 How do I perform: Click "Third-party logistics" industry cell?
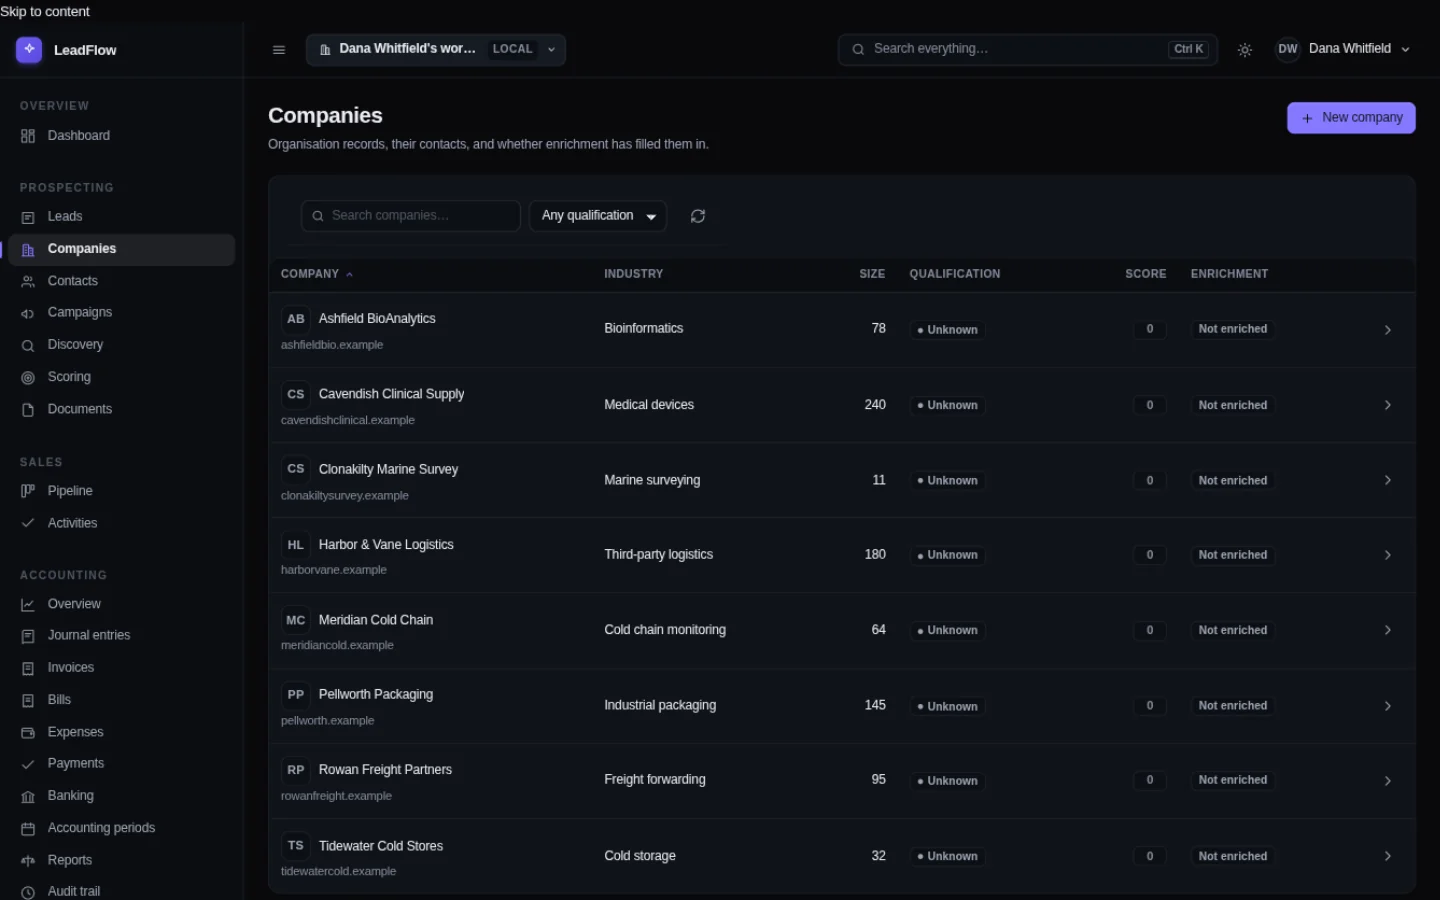pyautogui.click(x=658, y=555)
